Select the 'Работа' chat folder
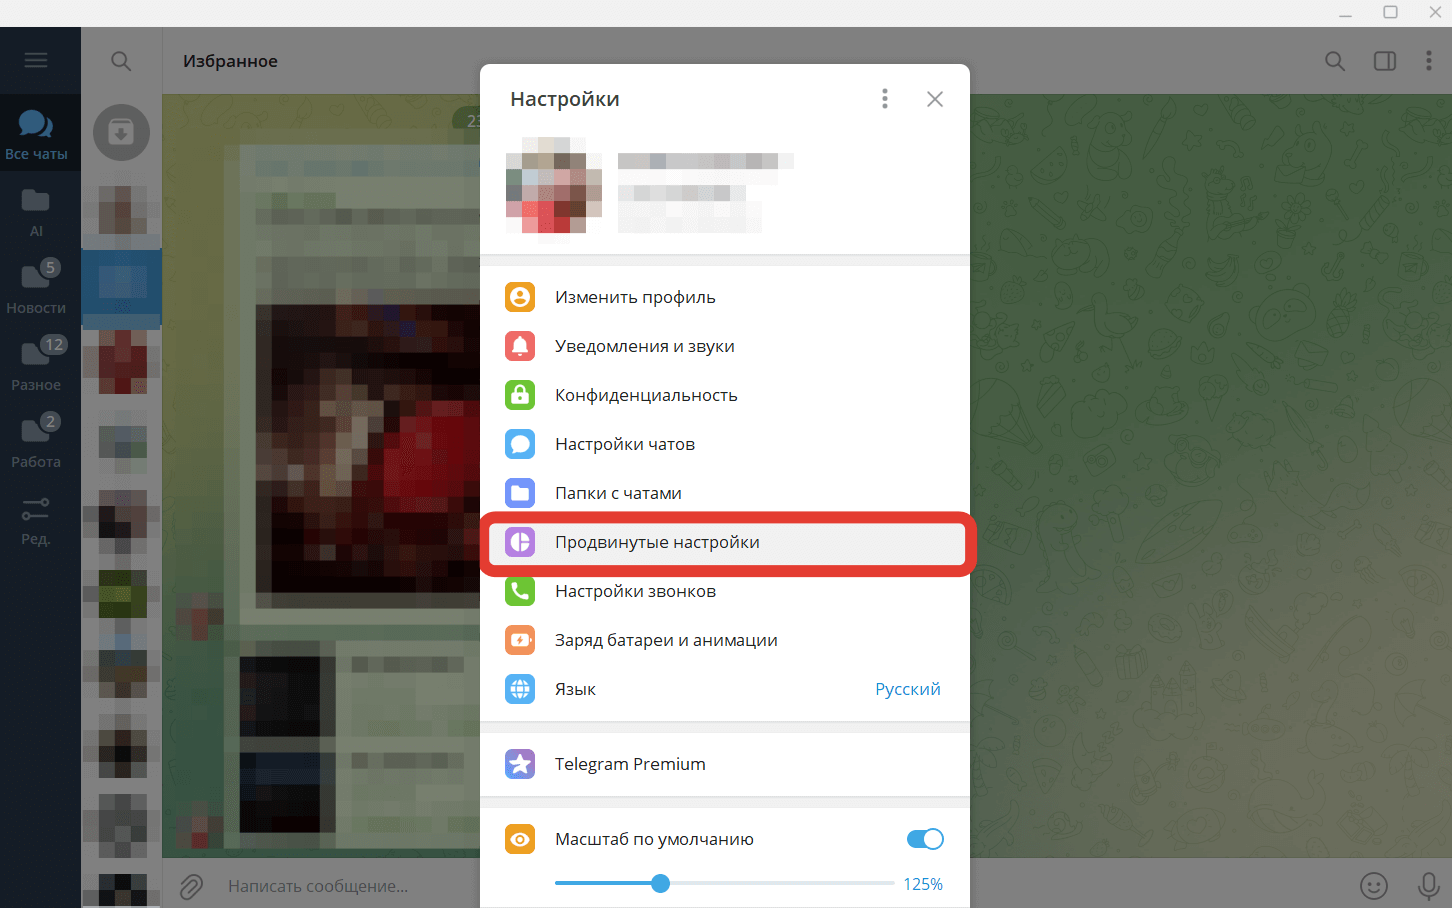1452x908 pixels. click(36, 441)
